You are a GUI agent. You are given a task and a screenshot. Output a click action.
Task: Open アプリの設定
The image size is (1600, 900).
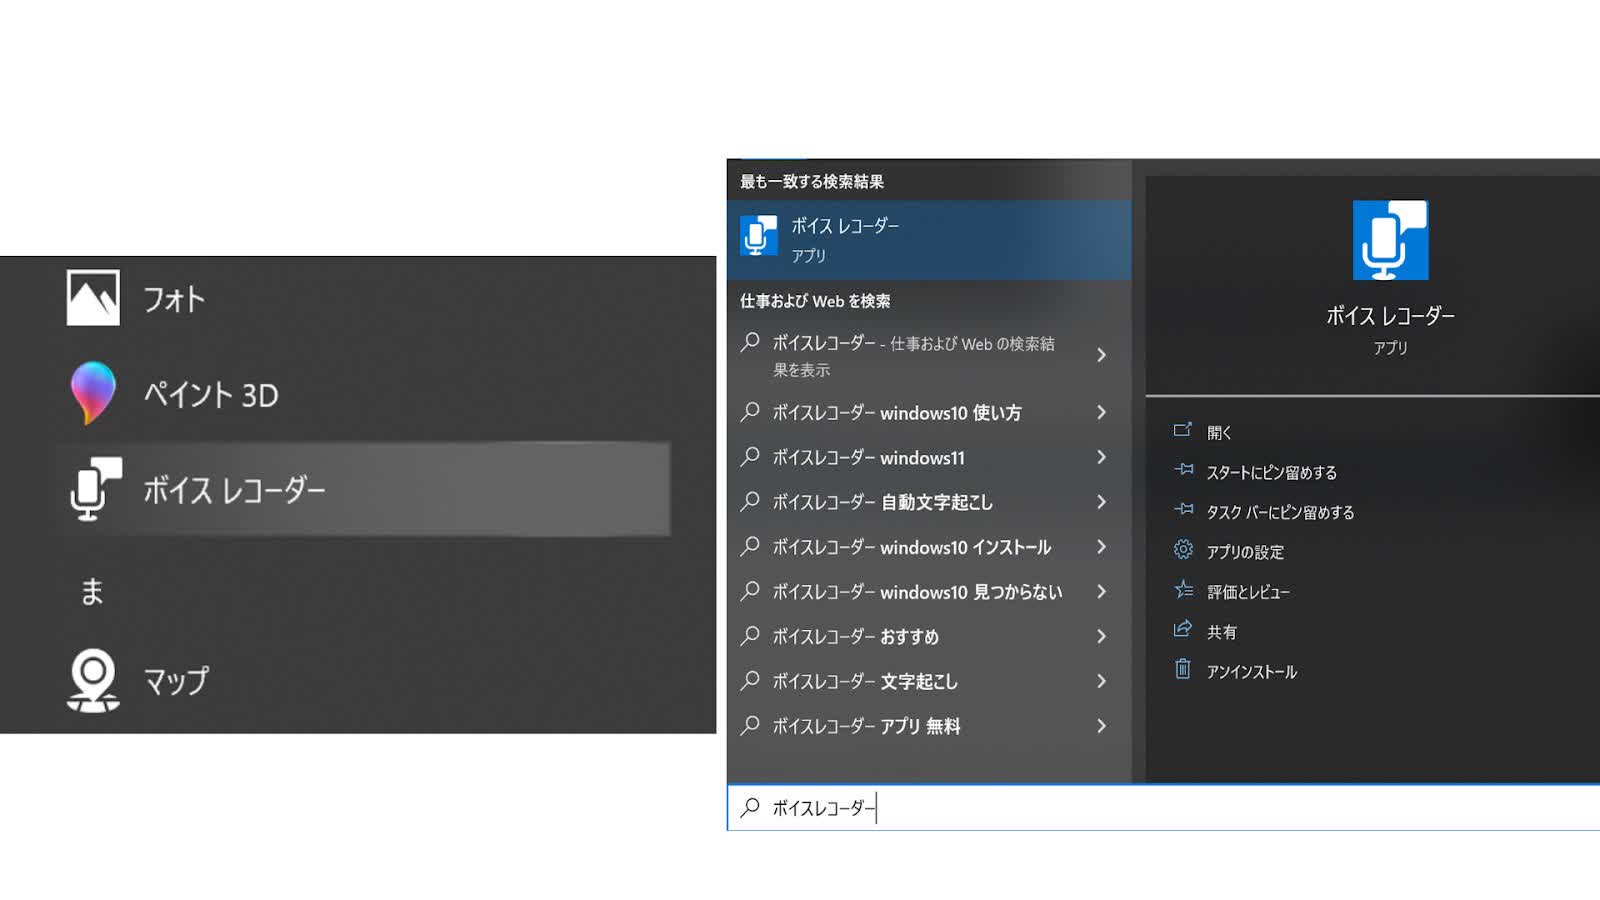click(1245, 552)
